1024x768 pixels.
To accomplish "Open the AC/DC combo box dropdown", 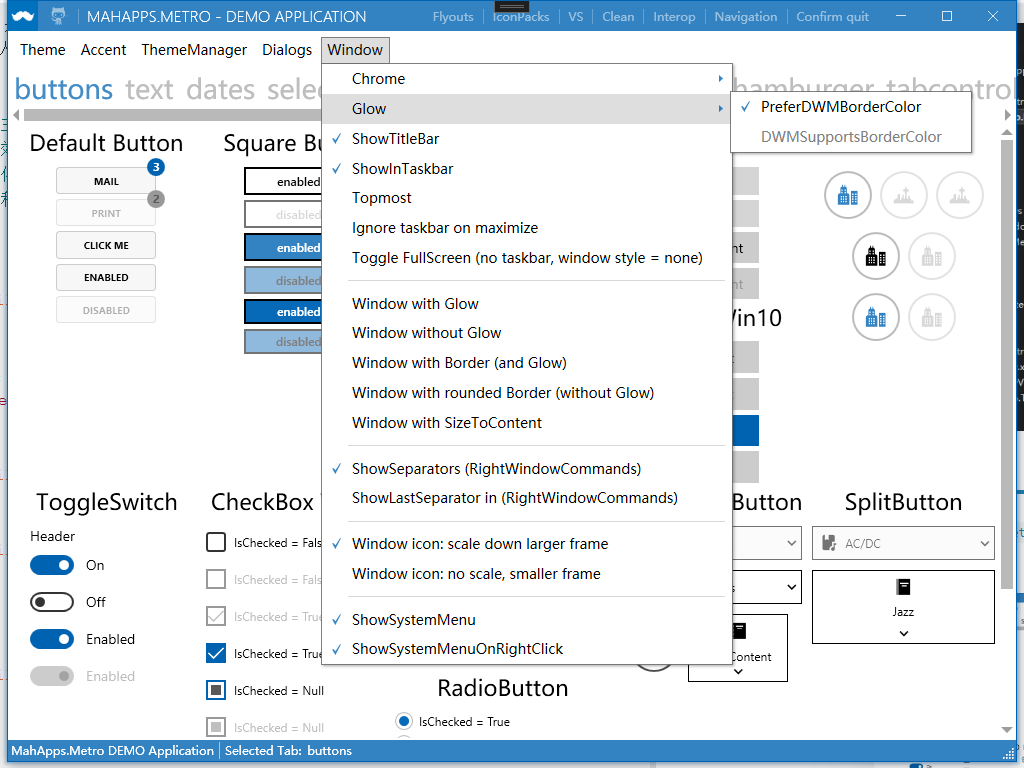I will pyautogui.click(x=984, y=543).
